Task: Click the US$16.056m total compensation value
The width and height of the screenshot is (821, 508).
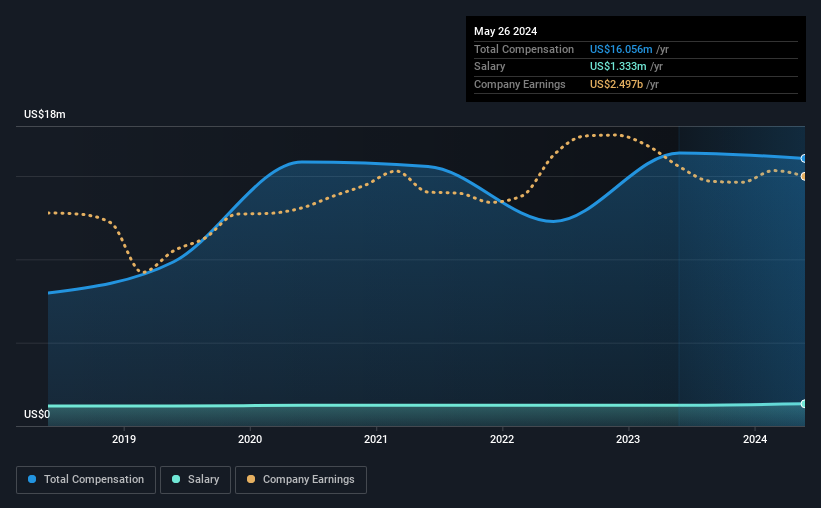Action: [621, 49]
